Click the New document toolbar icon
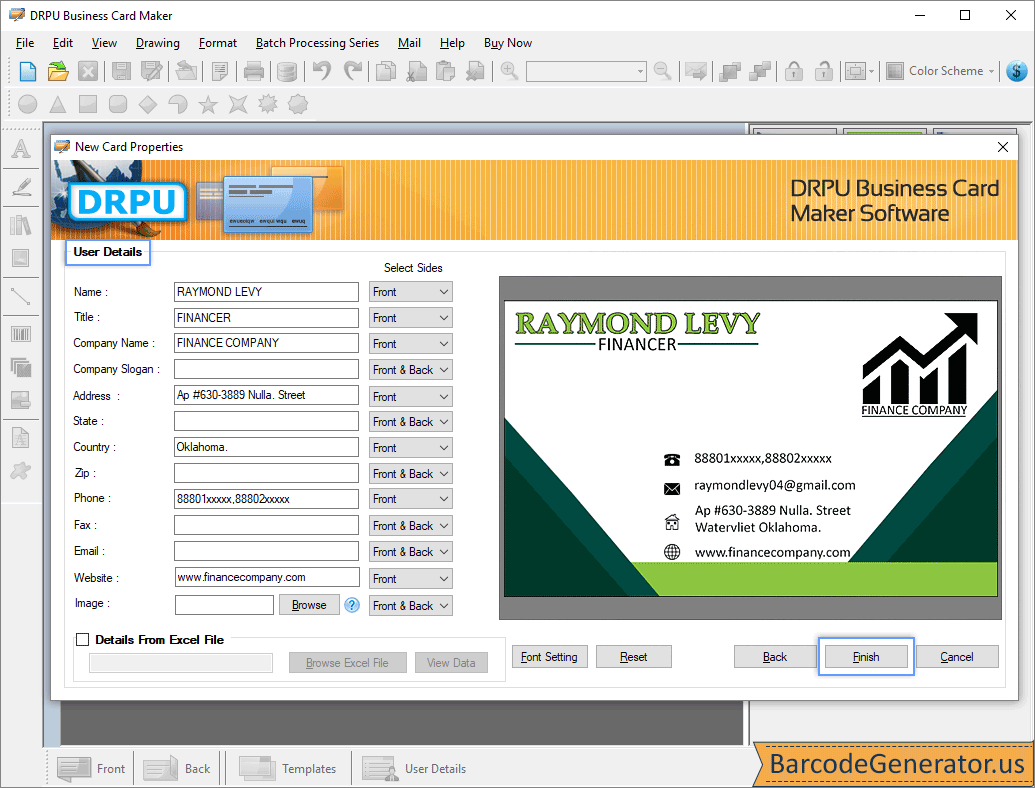 (28, 71)
